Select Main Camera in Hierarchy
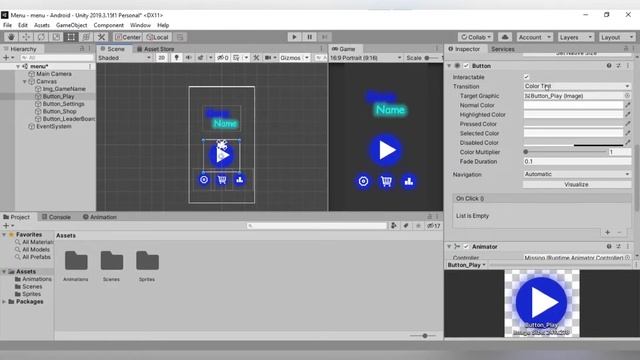640x360 pixels. pyautogui.click(x=53, y=74)
